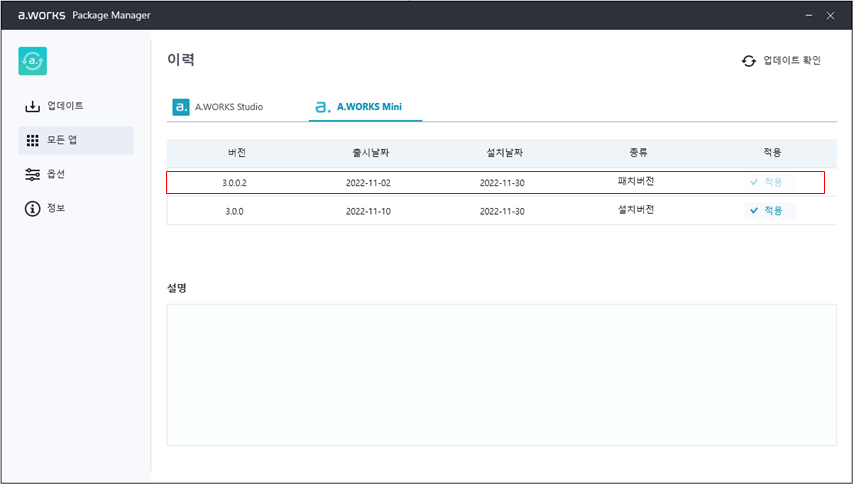Screen dimensions: 854x485
Task: Open the 옵션 settings page
Action: [x=76, y=174]
